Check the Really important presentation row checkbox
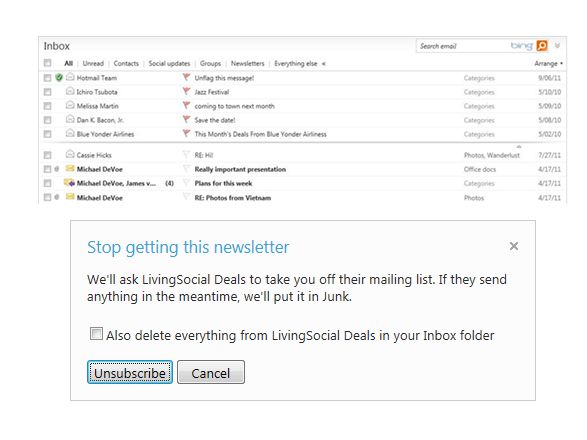 pyautogui.click(x=48, y=169)
